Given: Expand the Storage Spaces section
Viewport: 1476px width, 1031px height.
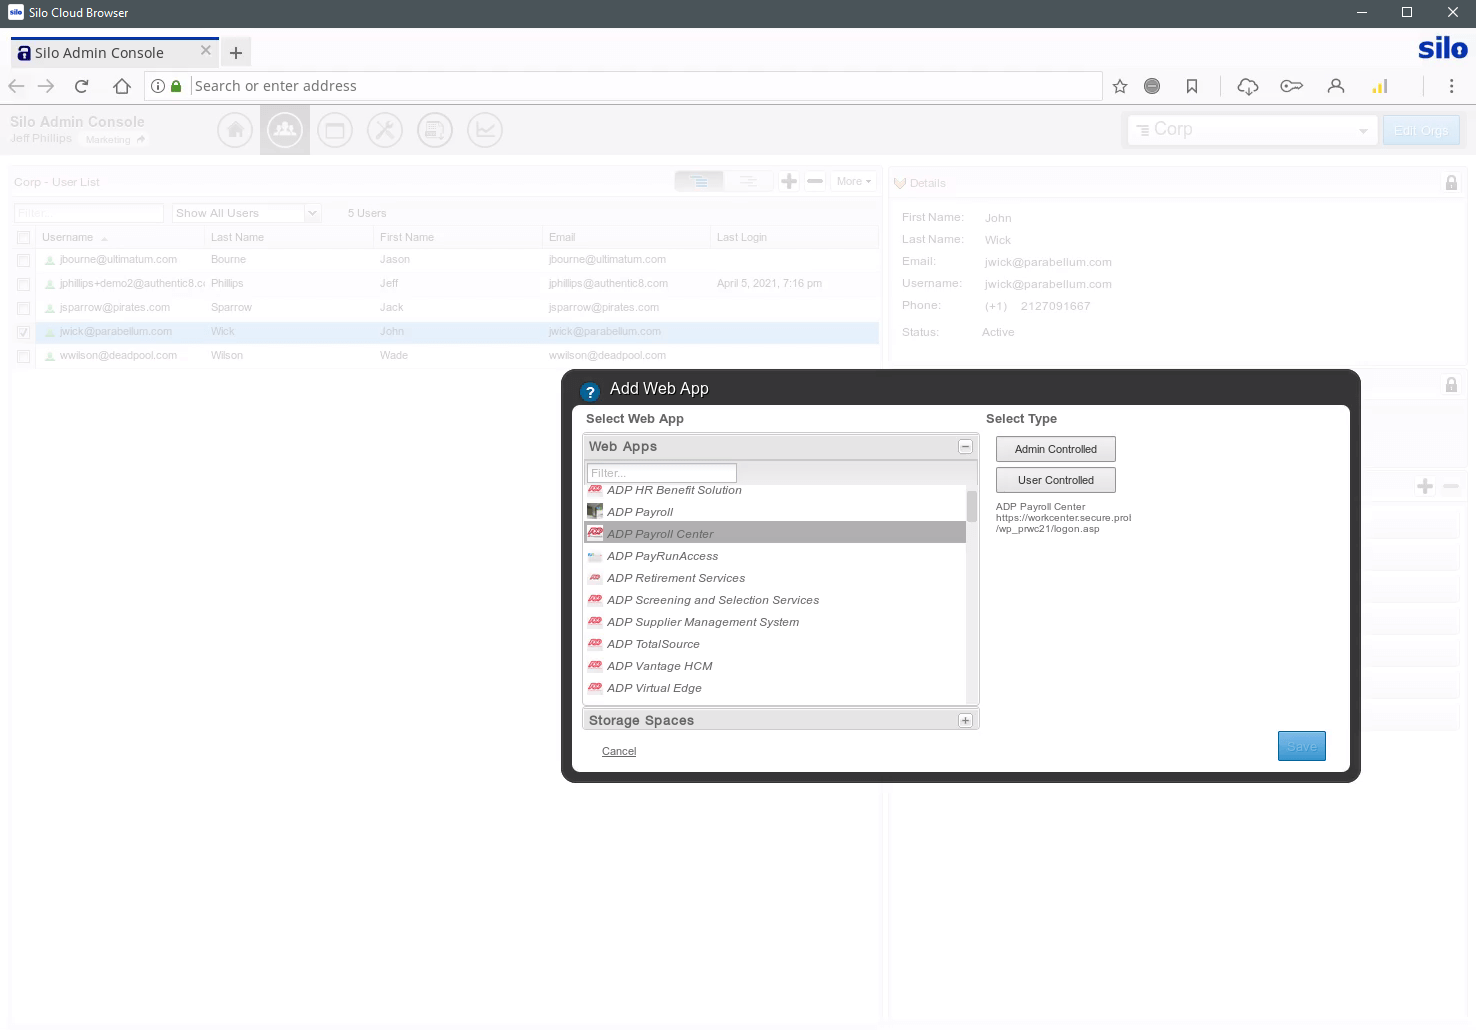Looking at the screenshot, I should point(965,720).
